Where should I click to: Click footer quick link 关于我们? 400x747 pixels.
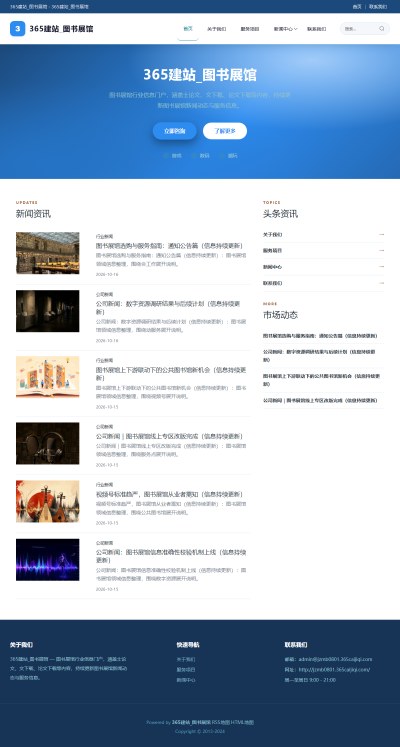186,659
